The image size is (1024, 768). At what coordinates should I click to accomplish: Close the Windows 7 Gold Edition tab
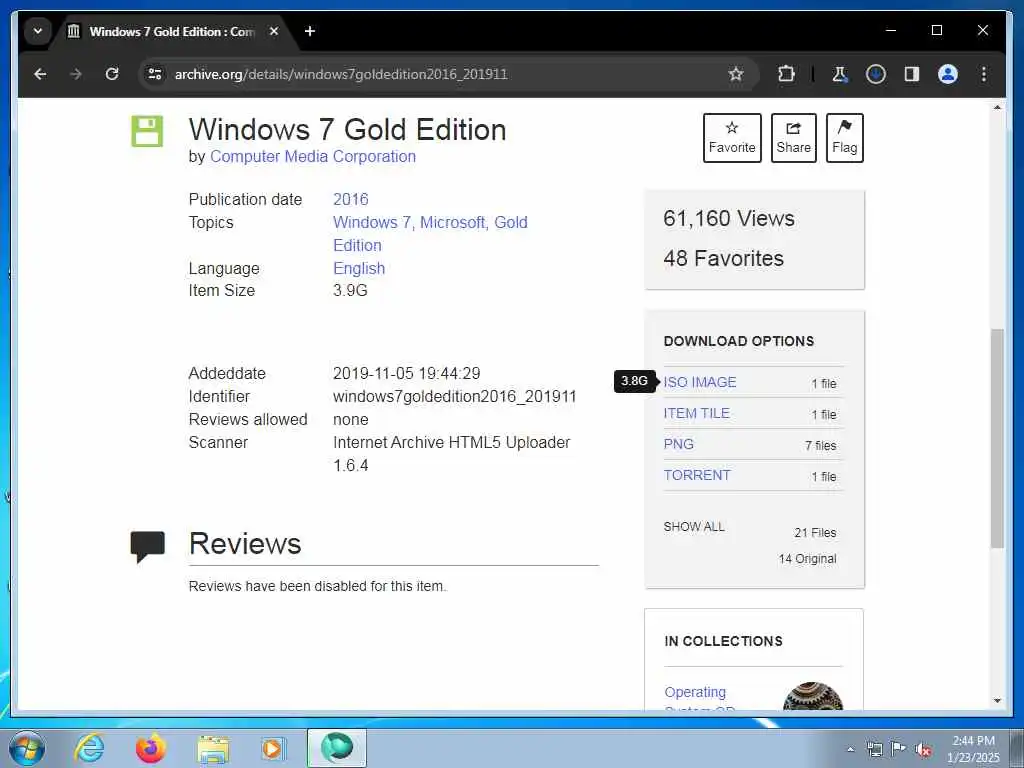tap(274, 31)
